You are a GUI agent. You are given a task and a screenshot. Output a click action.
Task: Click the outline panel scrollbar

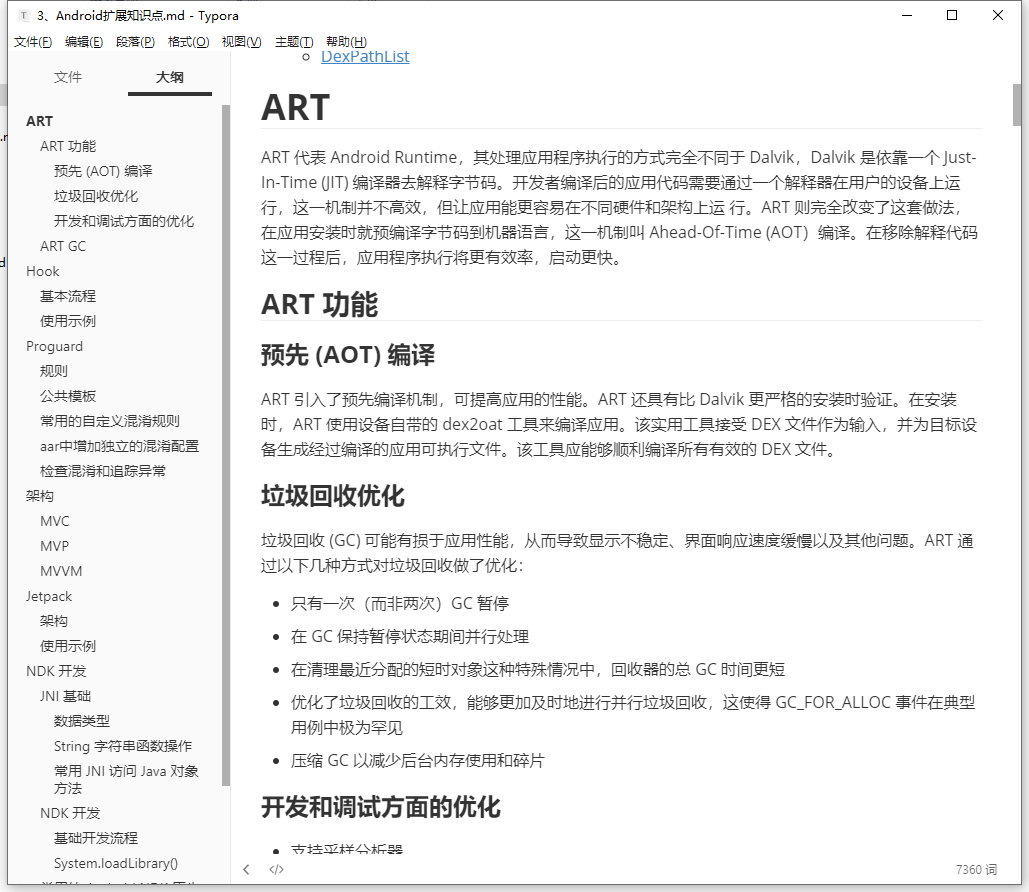click(226, 445)
